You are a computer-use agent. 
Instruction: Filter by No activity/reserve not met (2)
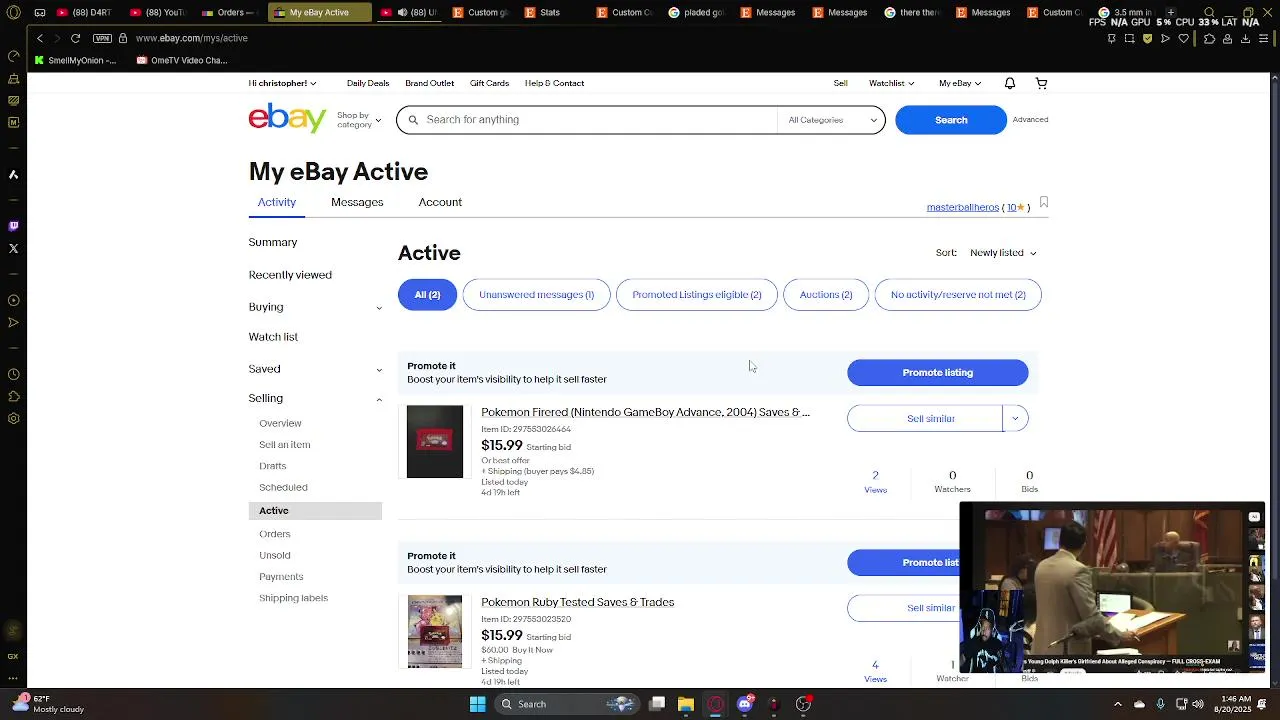click(x=958, y=294)
